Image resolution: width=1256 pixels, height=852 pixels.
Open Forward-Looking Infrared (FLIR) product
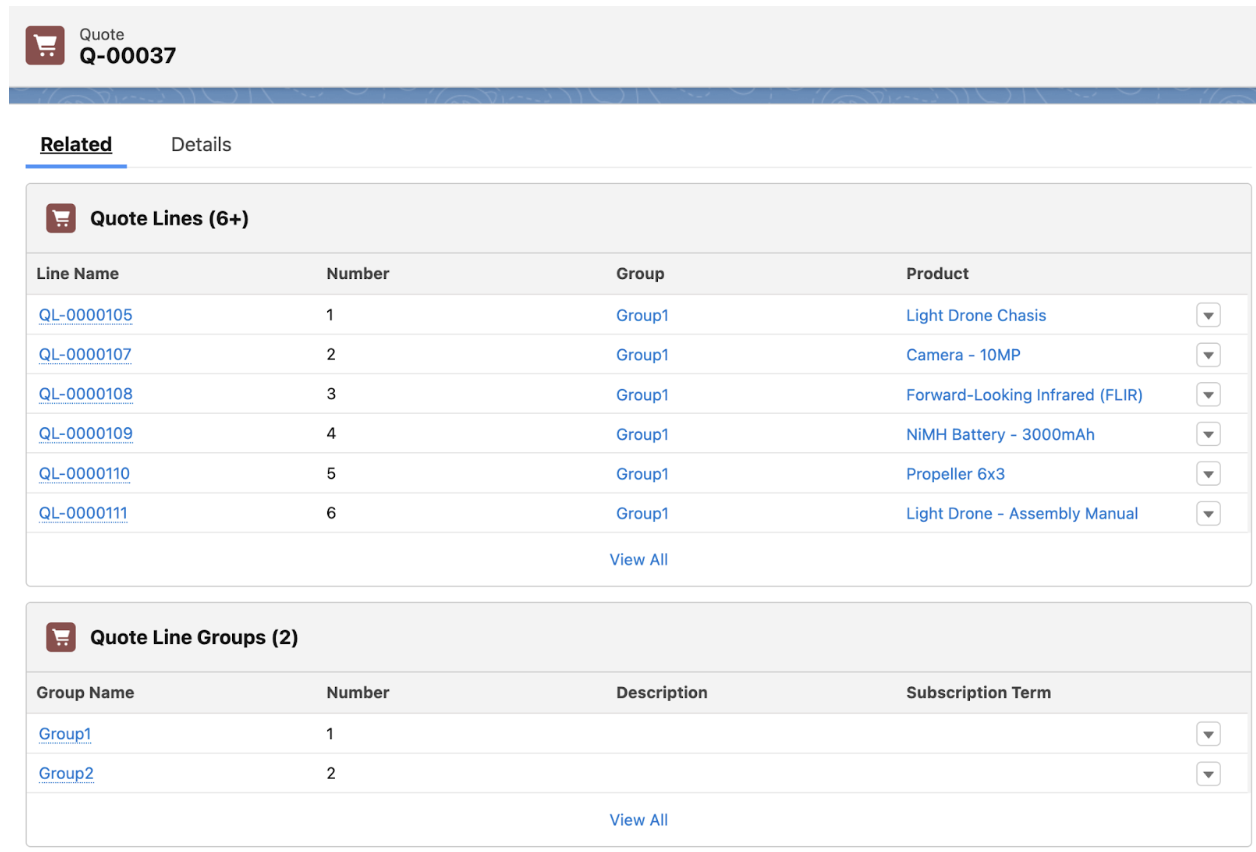(1024, 395)
